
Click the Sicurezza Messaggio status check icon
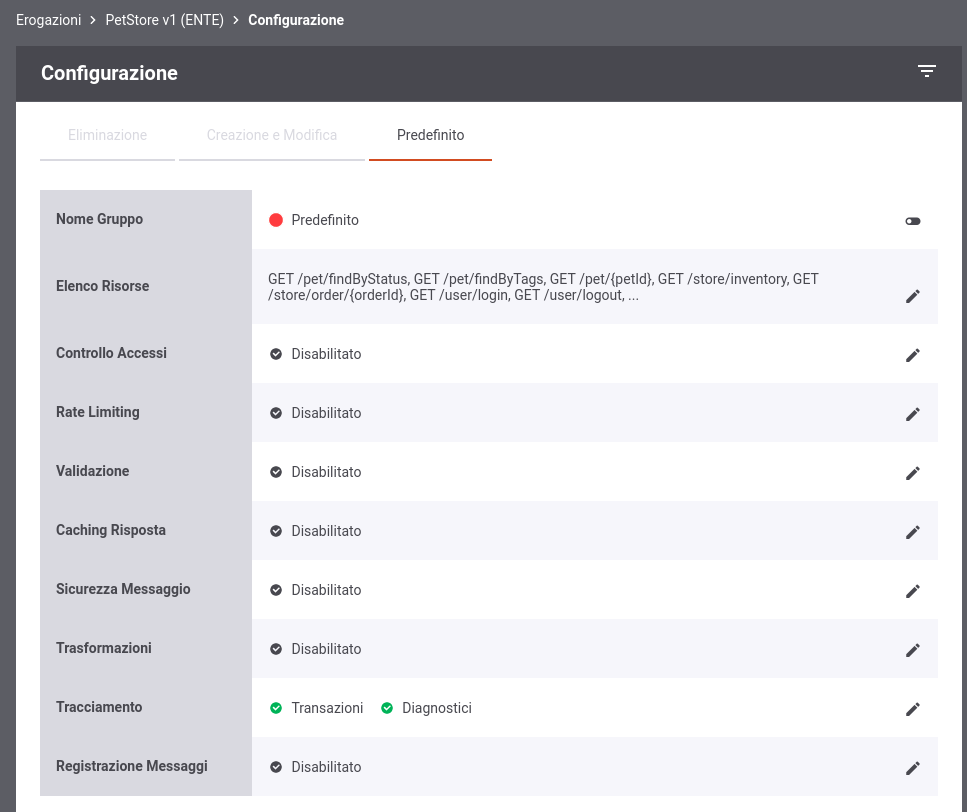276,590
